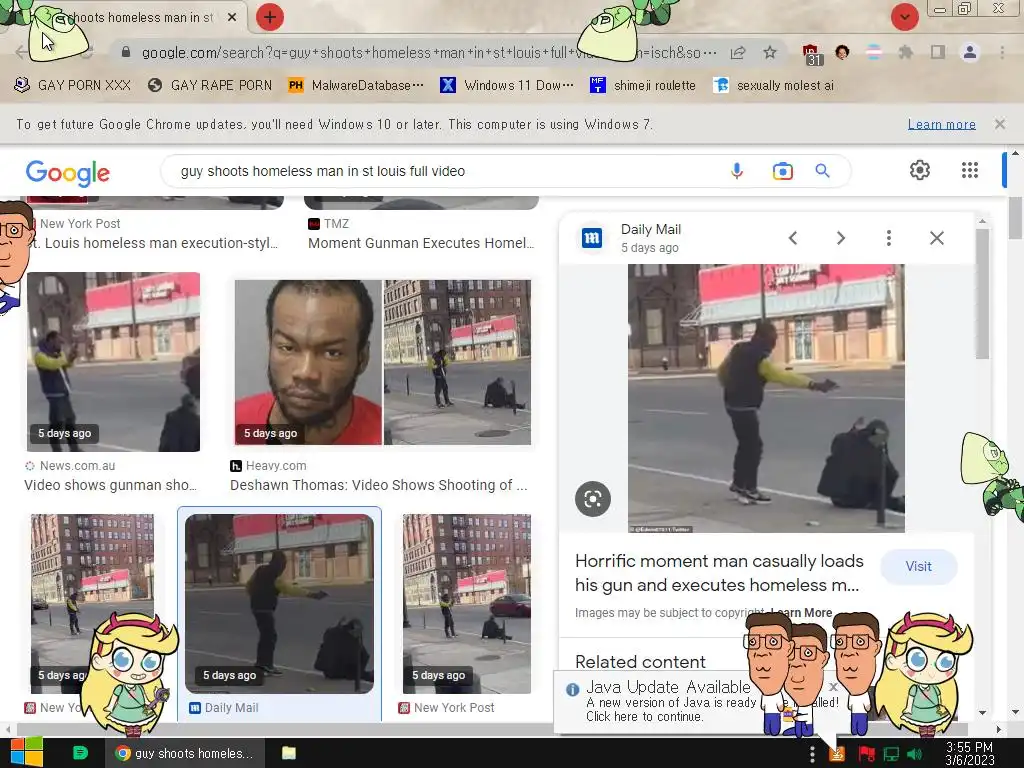Switch to Chrome taskbar button
This screenshot has height=768, width=1024.
click(x=185, y=753)
